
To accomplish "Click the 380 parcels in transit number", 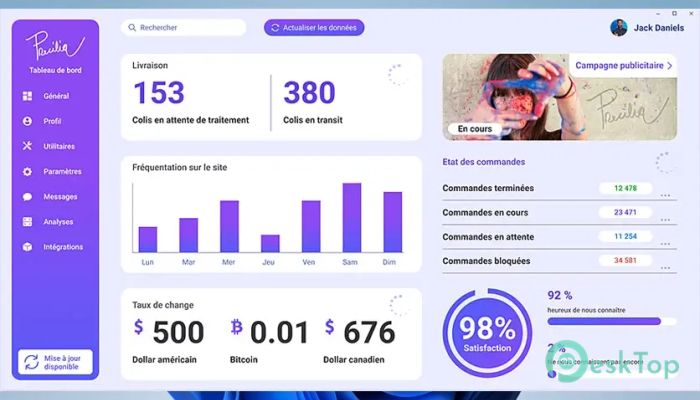I will point(309,92).
